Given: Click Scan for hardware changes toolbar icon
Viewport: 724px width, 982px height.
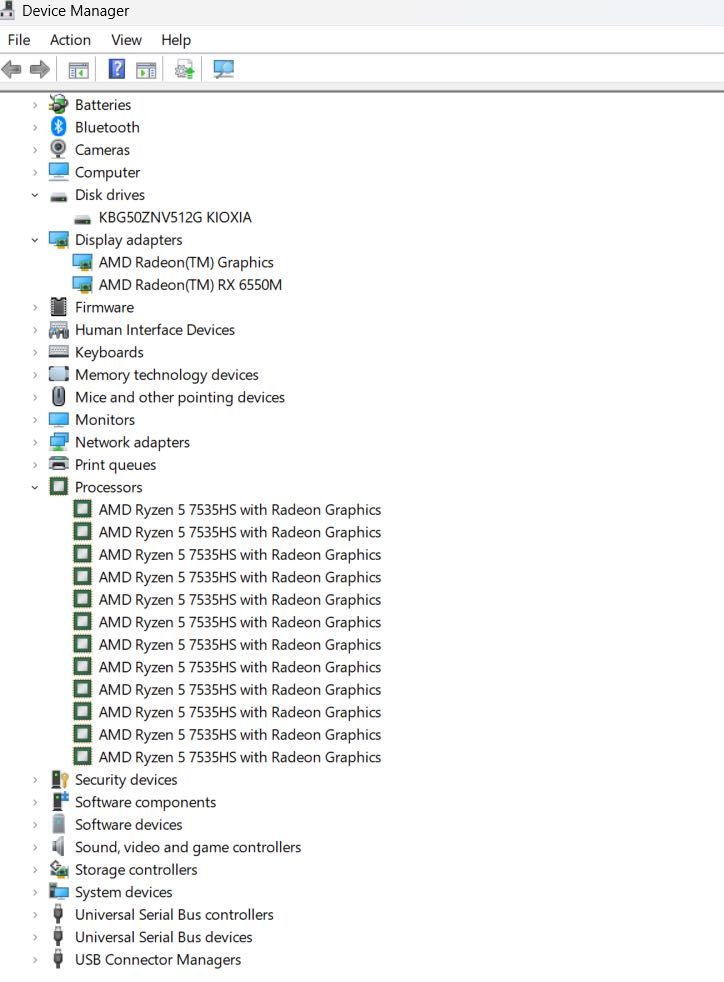Looking at the screenshot, I should 223,69.
